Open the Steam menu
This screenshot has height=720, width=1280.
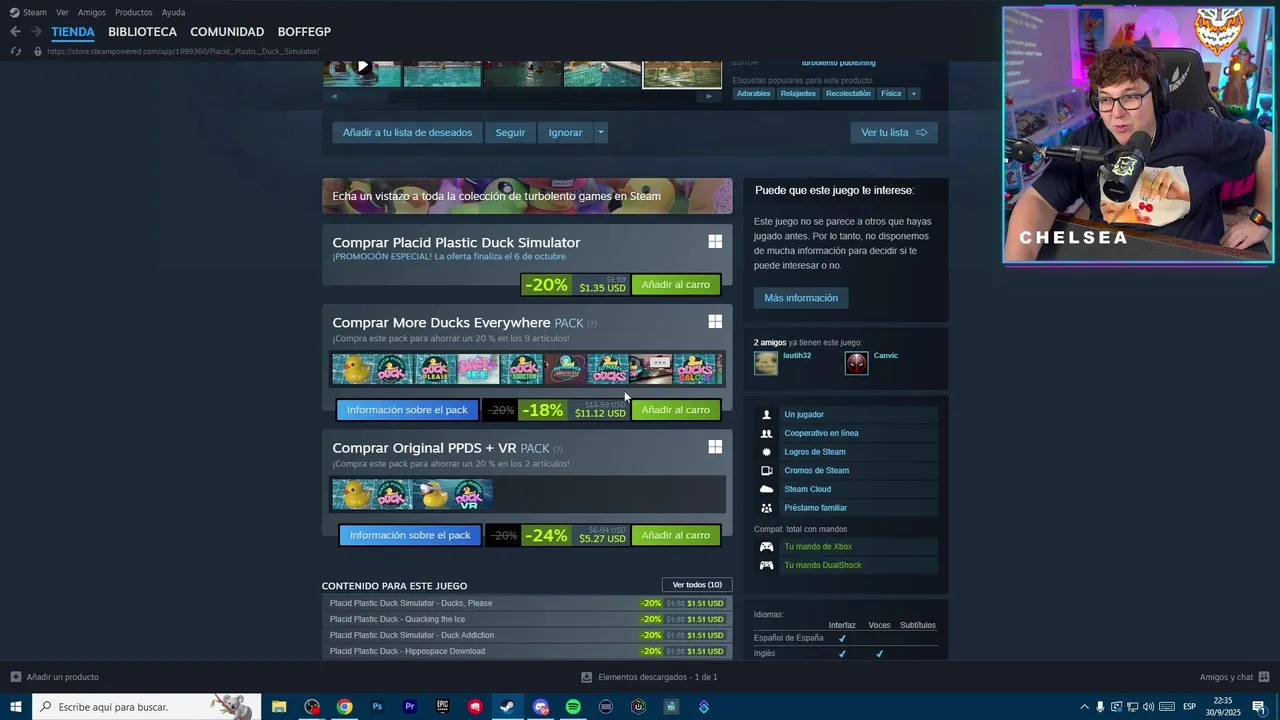(28, 12)
